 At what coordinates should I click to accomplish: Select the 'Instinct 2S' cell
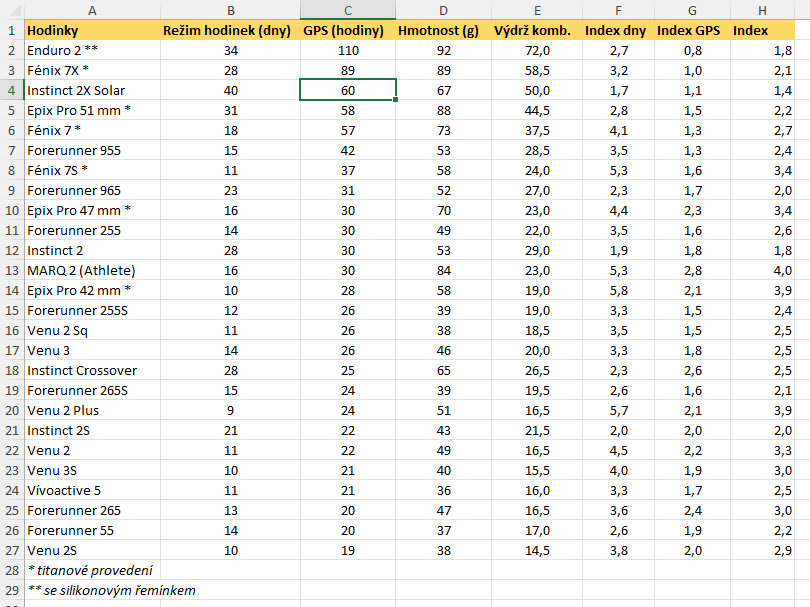92,431
